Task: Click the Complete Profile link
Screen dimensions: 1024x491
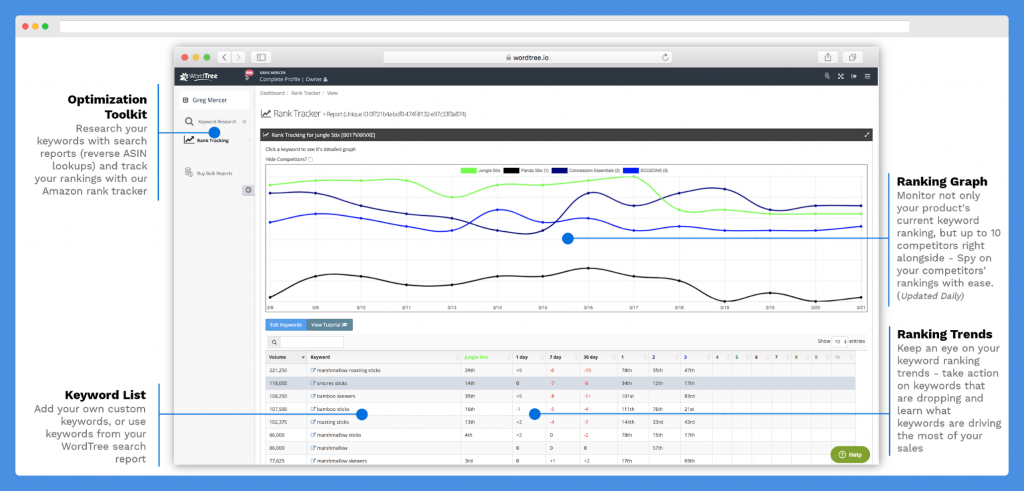Action: 281,79
